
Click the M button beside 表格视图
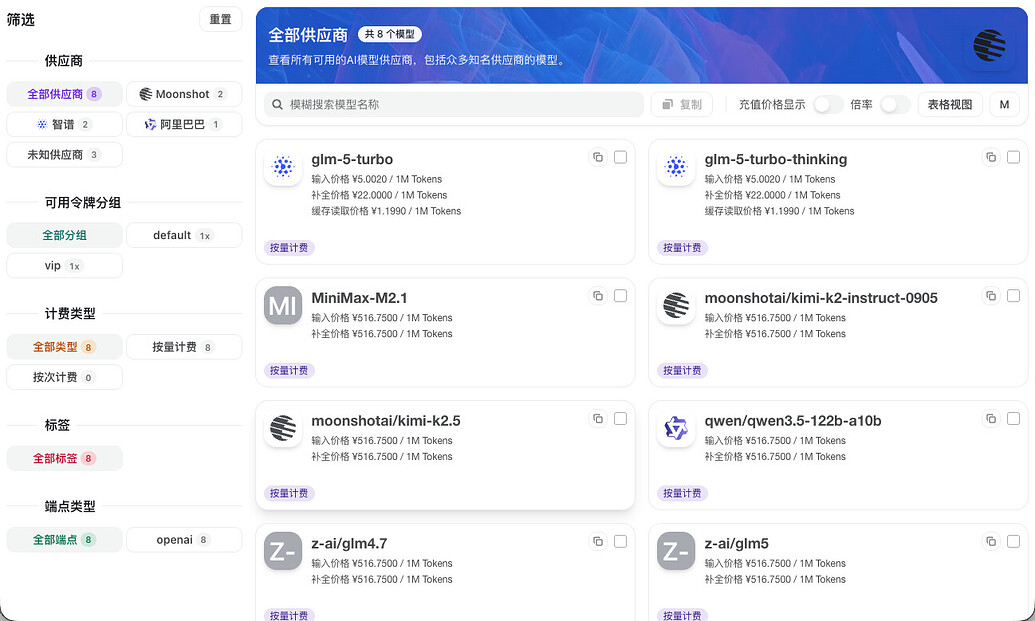tap(1004, 104)
